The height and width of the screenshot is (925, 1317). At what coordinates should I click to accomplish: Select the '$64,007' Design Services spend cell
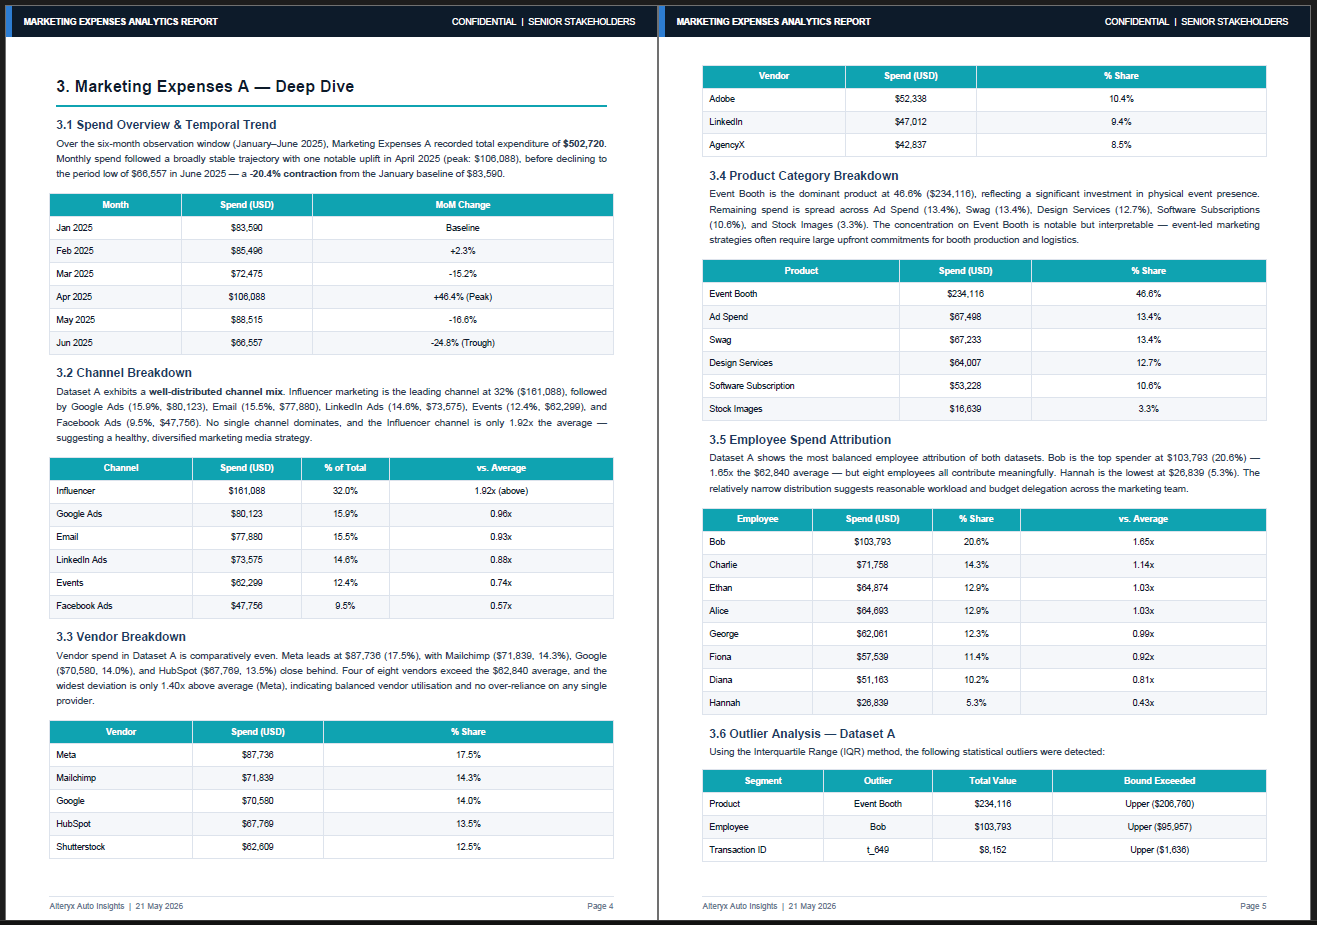pos(965,363)
